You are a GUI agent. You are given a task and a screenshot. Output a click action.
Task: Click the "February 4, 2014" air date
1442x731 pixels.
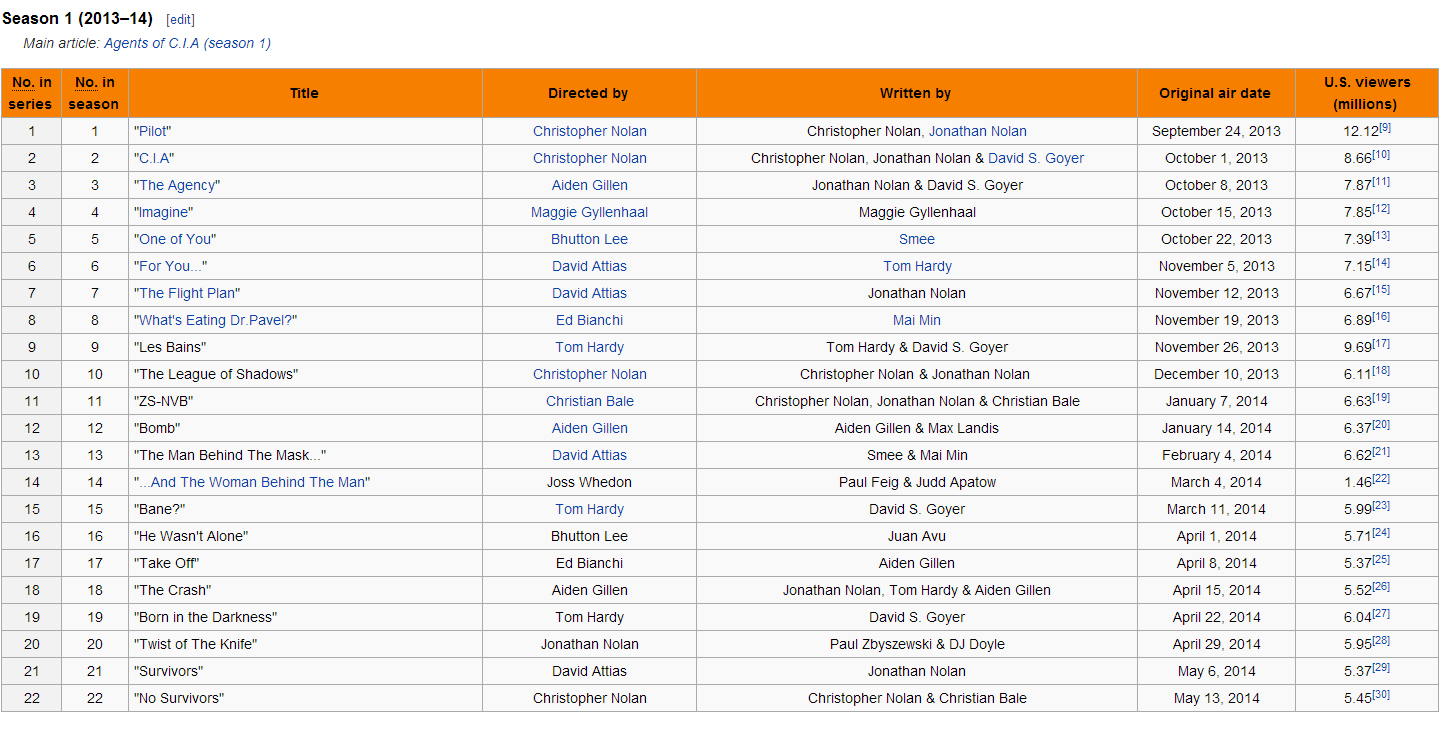click(1216, 455)
